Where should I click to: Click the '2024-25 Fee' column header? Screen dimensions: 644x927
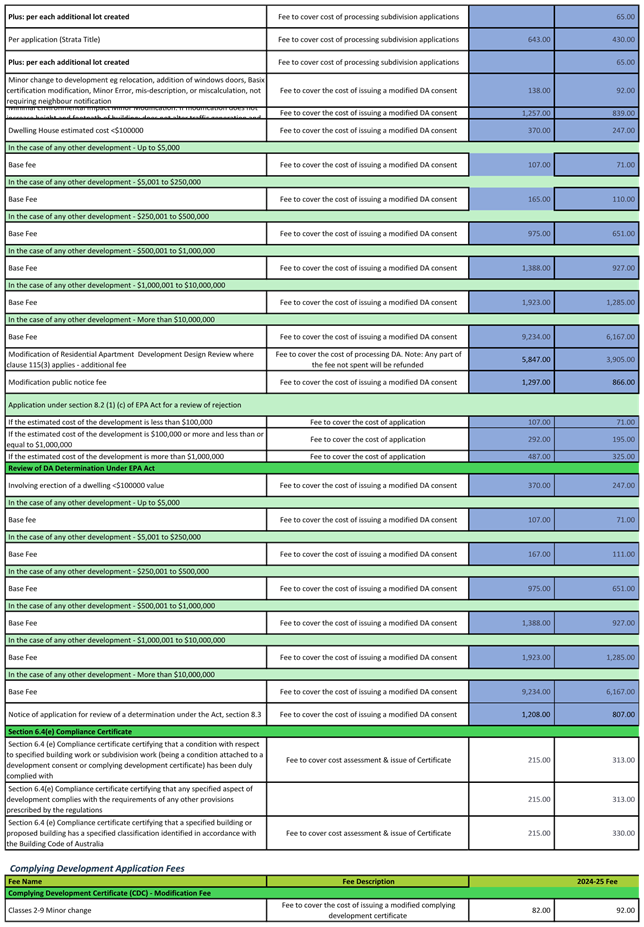(597, 881)
